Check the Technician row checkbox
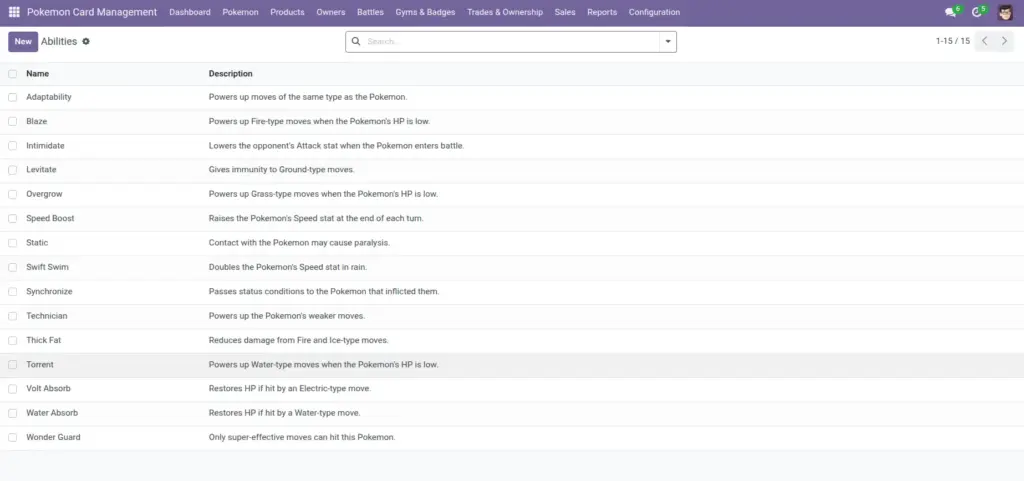The width and height of the screenshot is (1024, 481). [12, 316]
